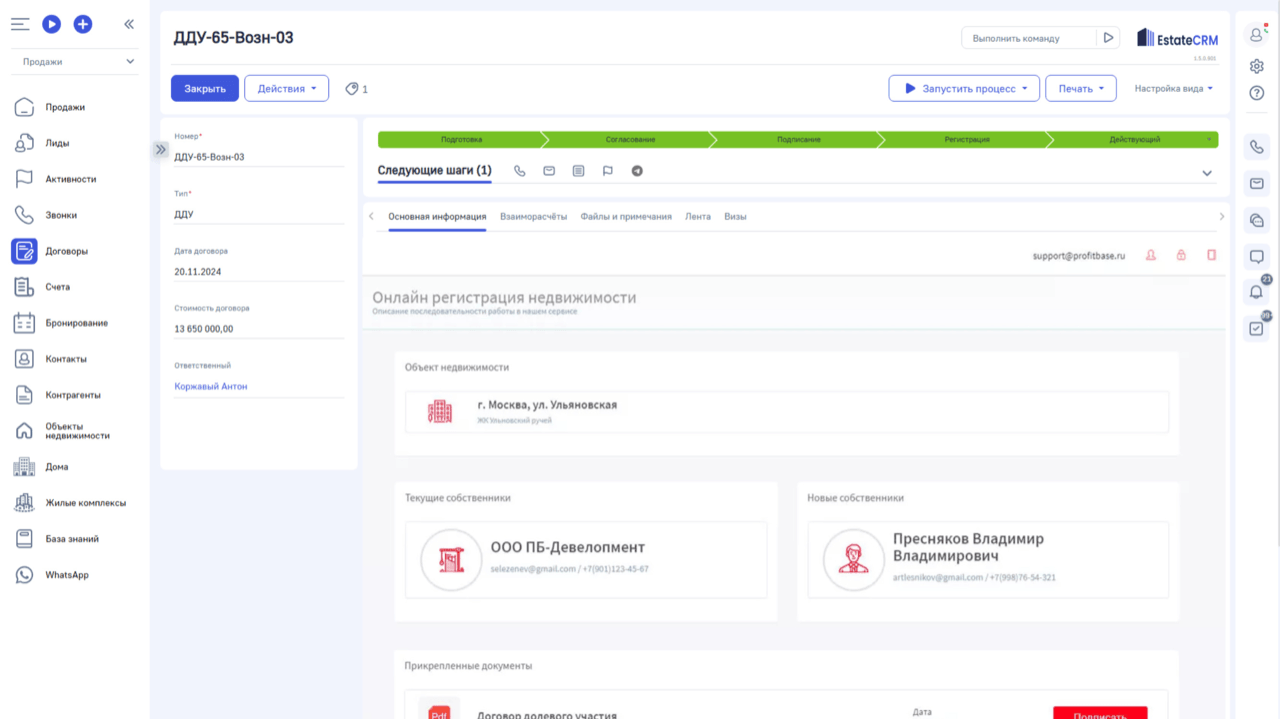The height and width of the screenshot is (719, 1280).
Task: Click the red Подписать button
Action: coord(1100,713)
